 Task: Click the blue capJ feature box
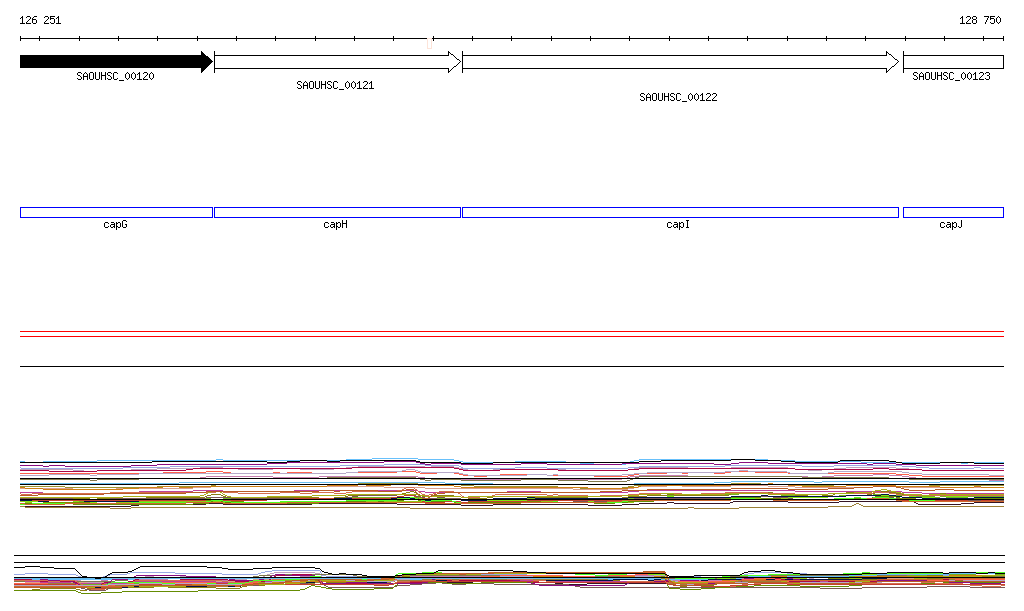pos(953,212)
